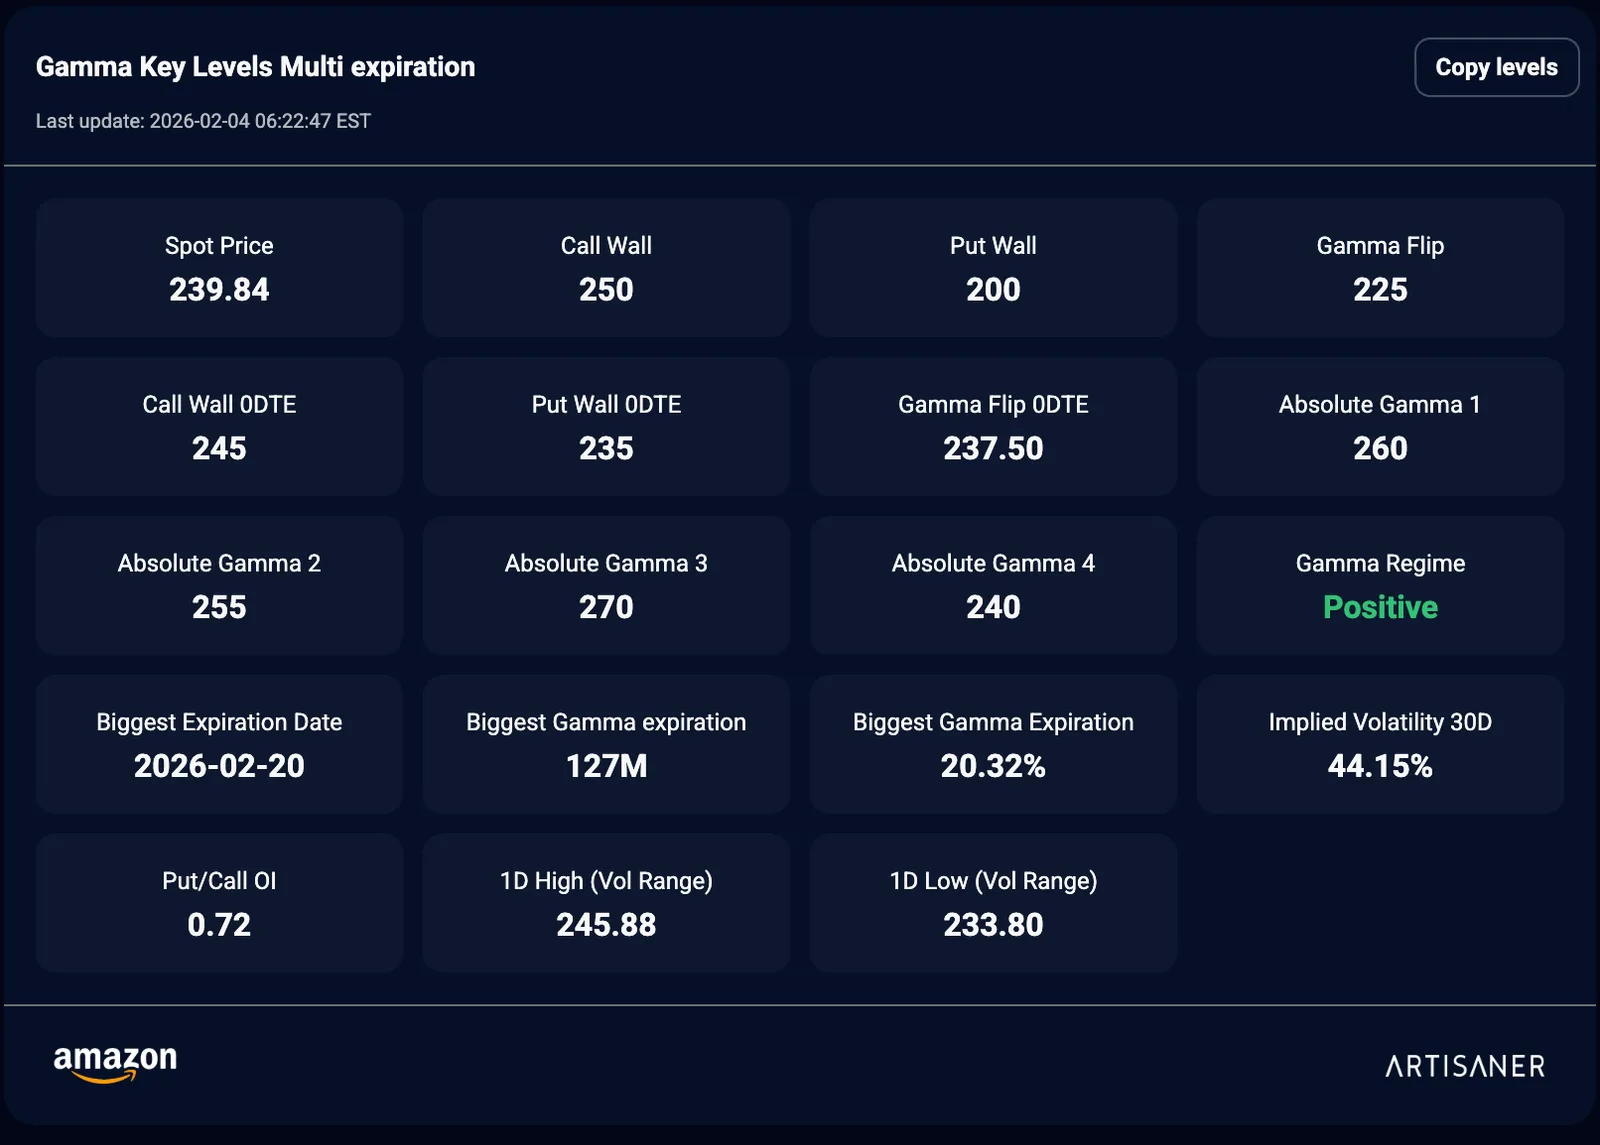
Task: Select the Absolute Gamma 3 card
Action: (x=606, y=586)
